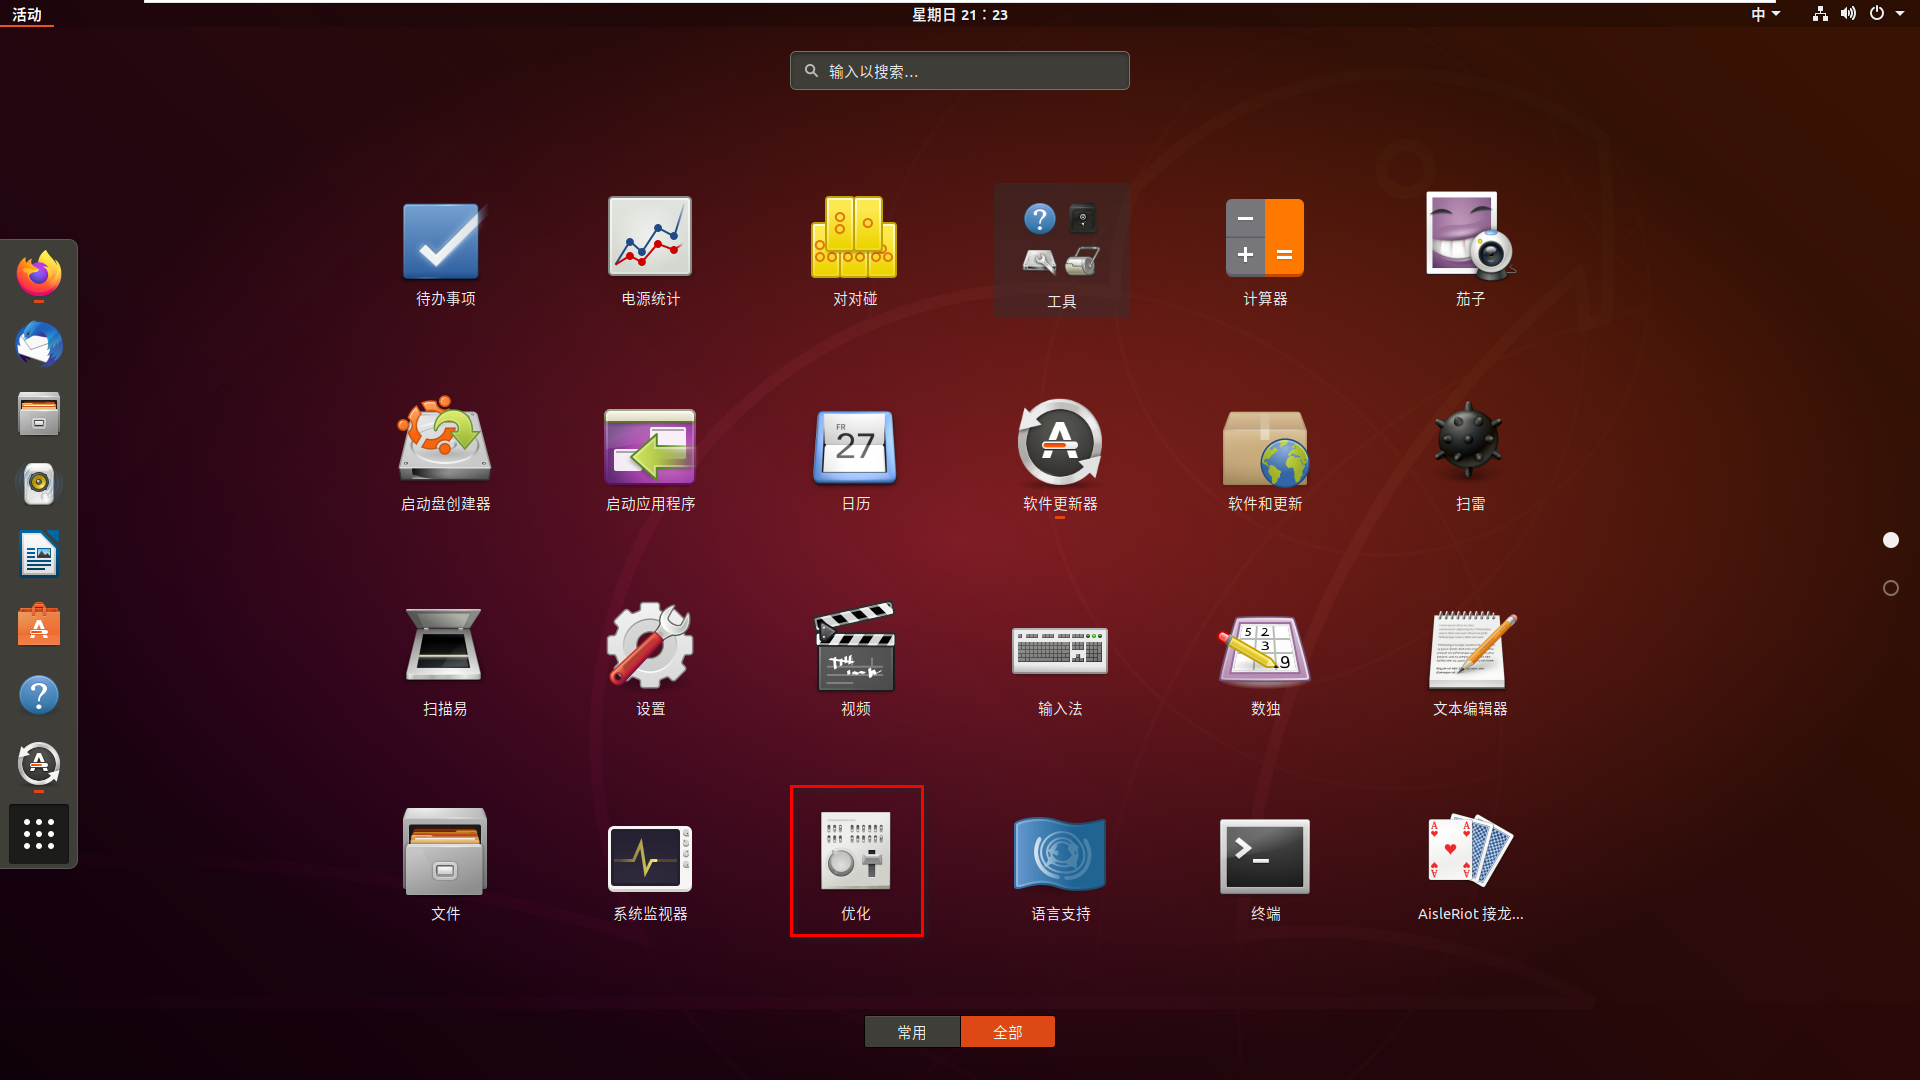
Task: Click the 活动 Activities button
Action: click(27, 14)
